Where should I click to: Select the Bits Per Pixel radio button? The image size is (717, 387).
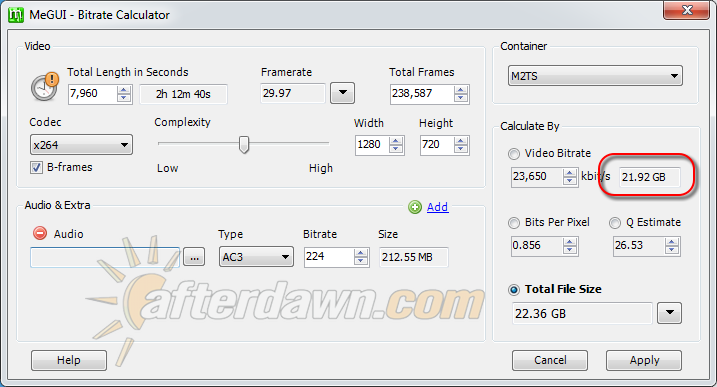514,223
